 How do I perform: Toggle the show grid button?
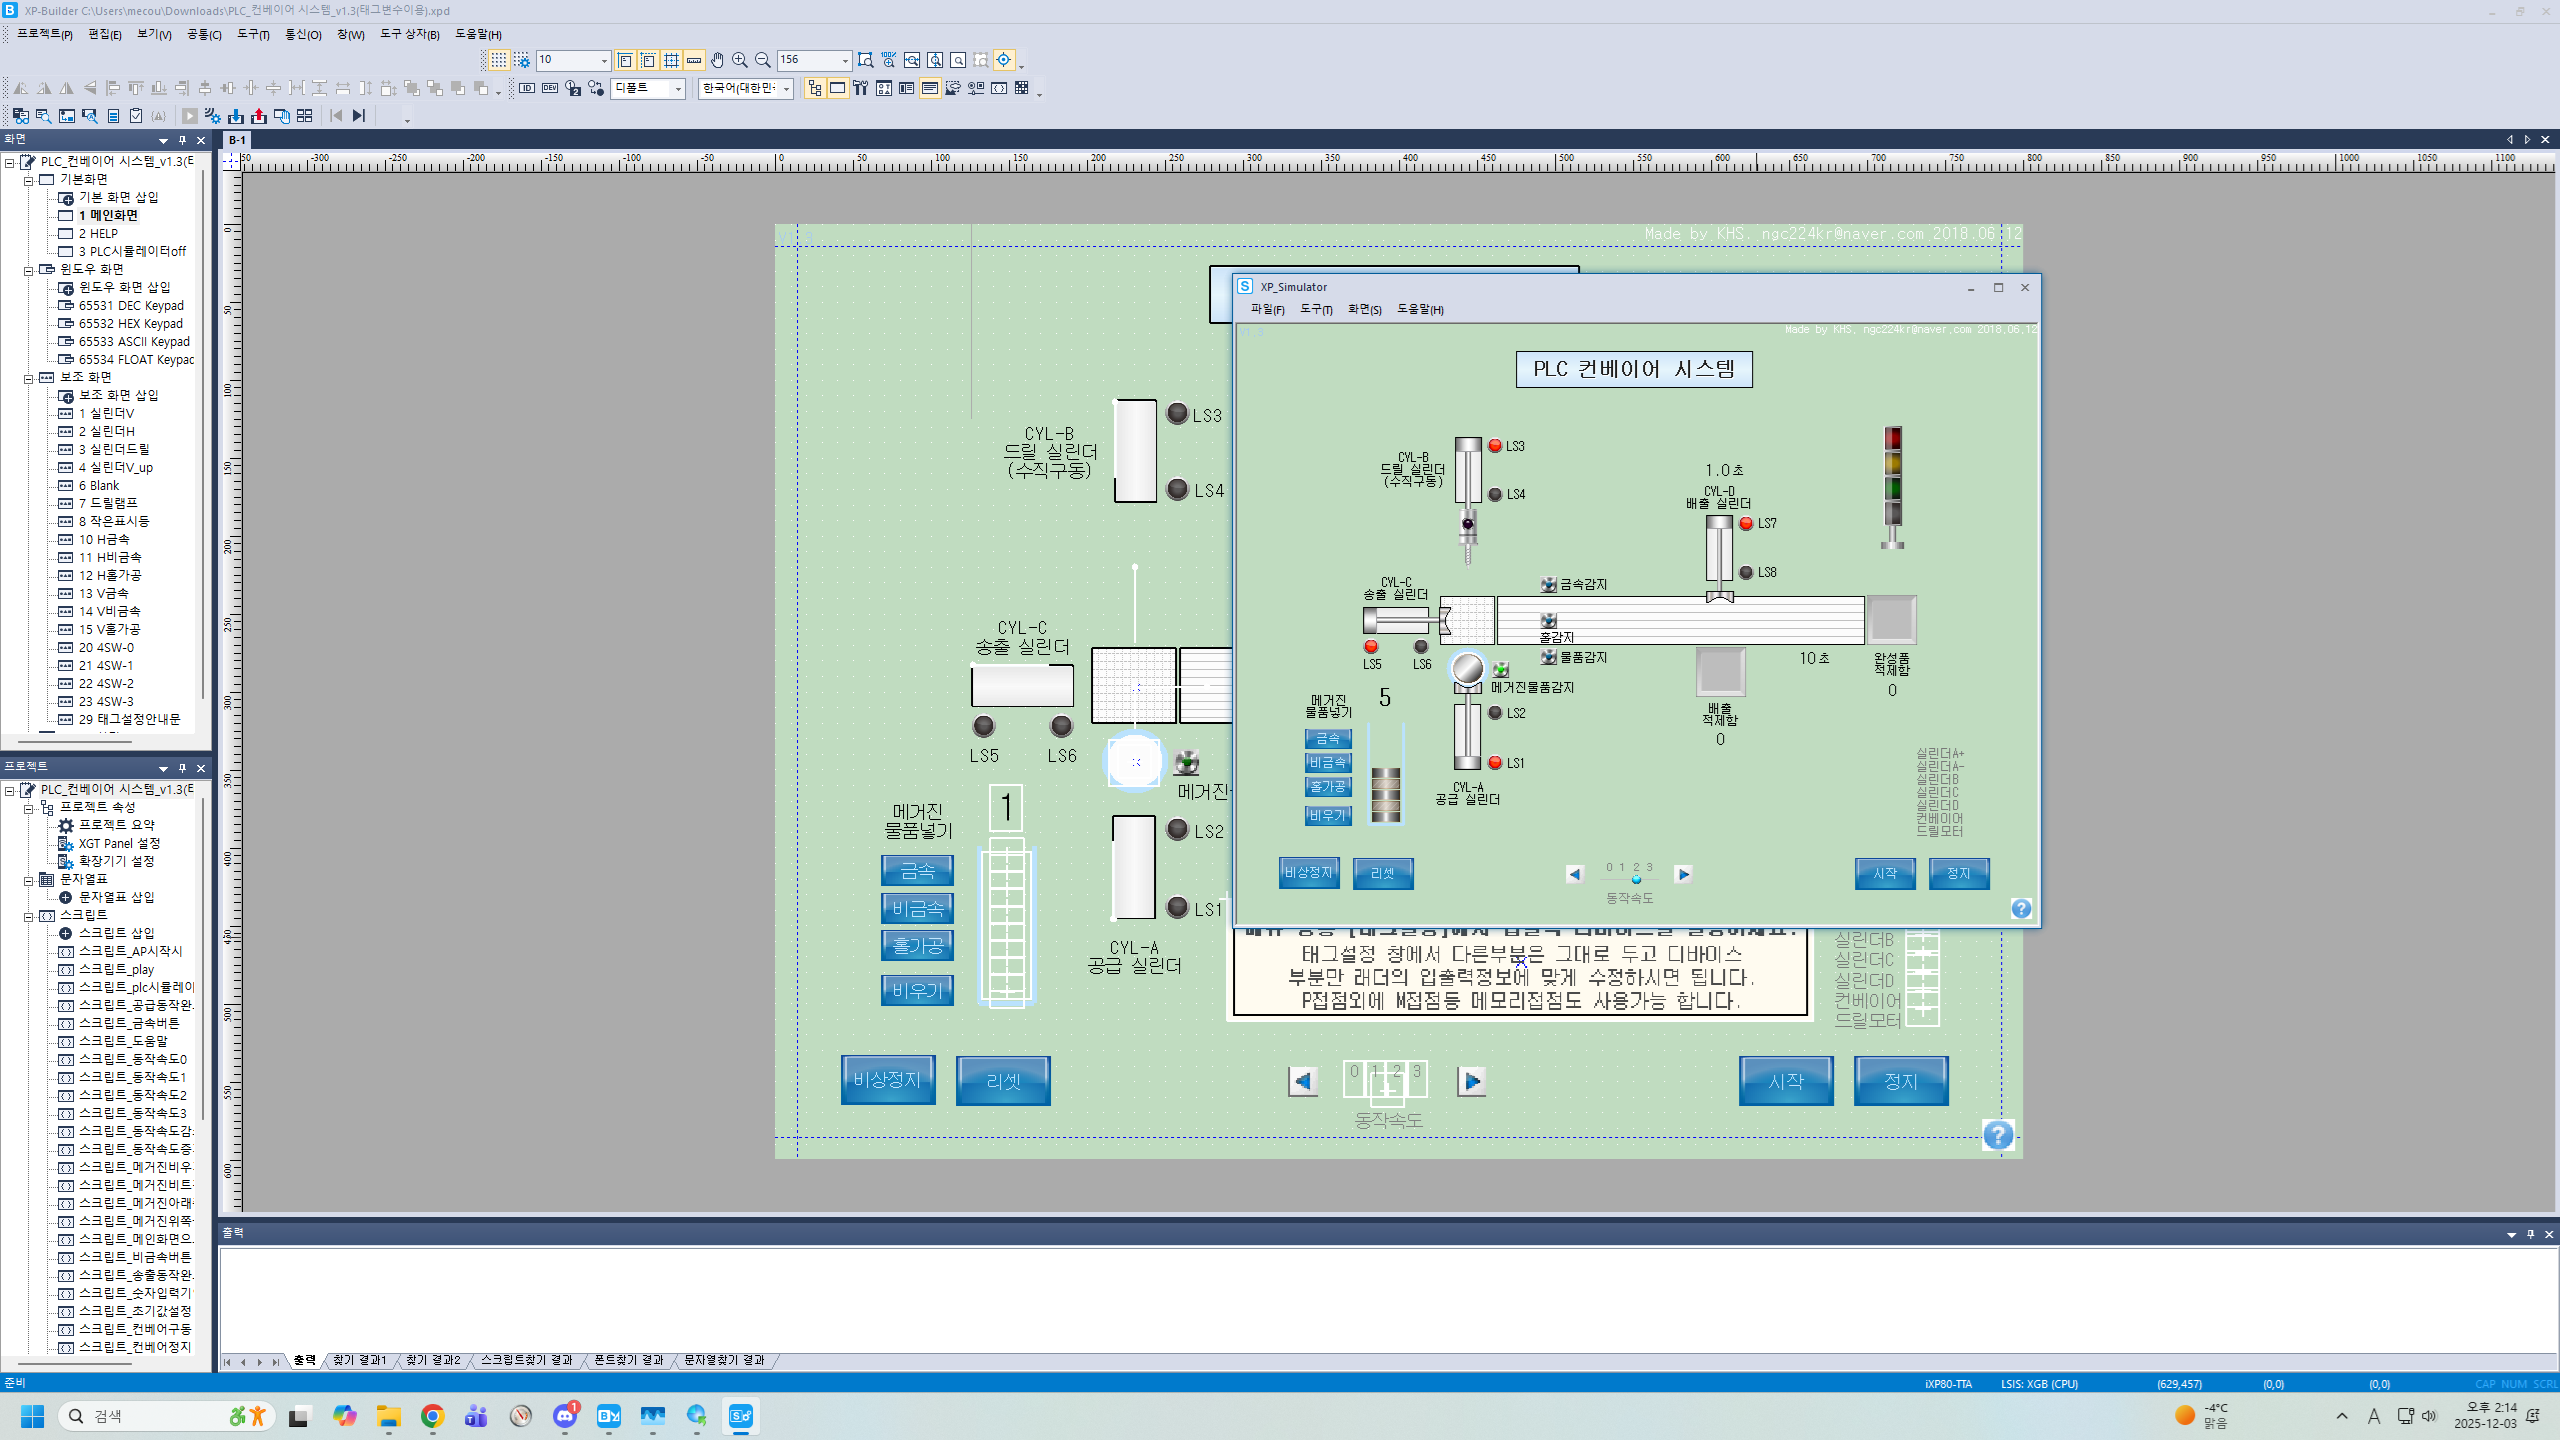pyautogui.click(x=498, y=60)
